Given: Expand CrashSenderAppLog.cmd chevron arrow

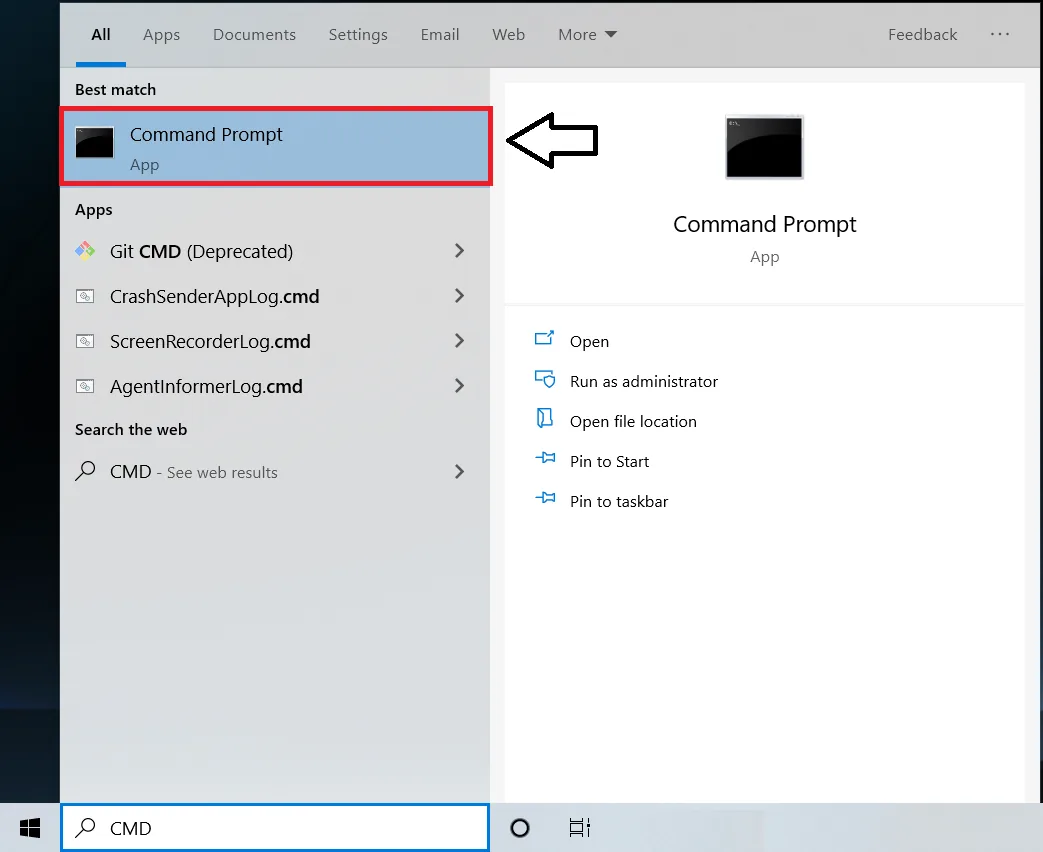Looking at the screenshot, I should [459, 296].
